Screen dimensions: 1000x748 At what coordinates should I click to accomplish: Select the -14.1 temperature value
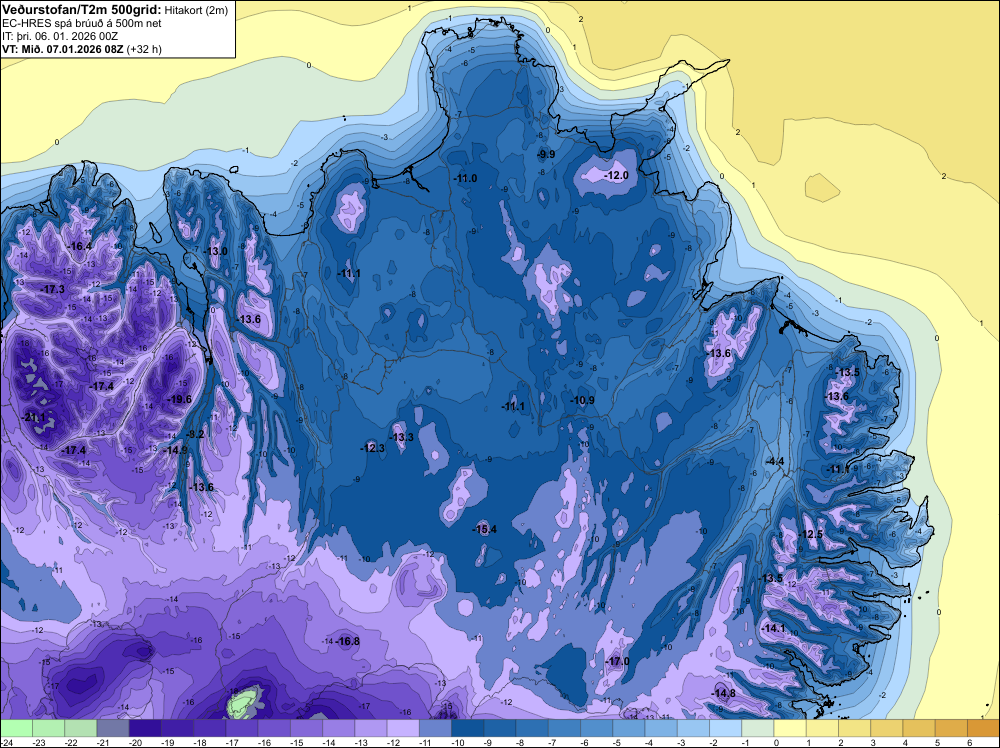coord(774,628)
